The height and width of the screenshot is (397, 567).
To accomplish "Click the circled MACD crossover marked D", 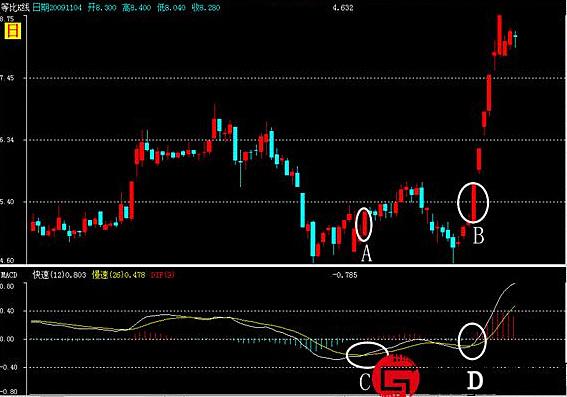I will click(472, 341).
